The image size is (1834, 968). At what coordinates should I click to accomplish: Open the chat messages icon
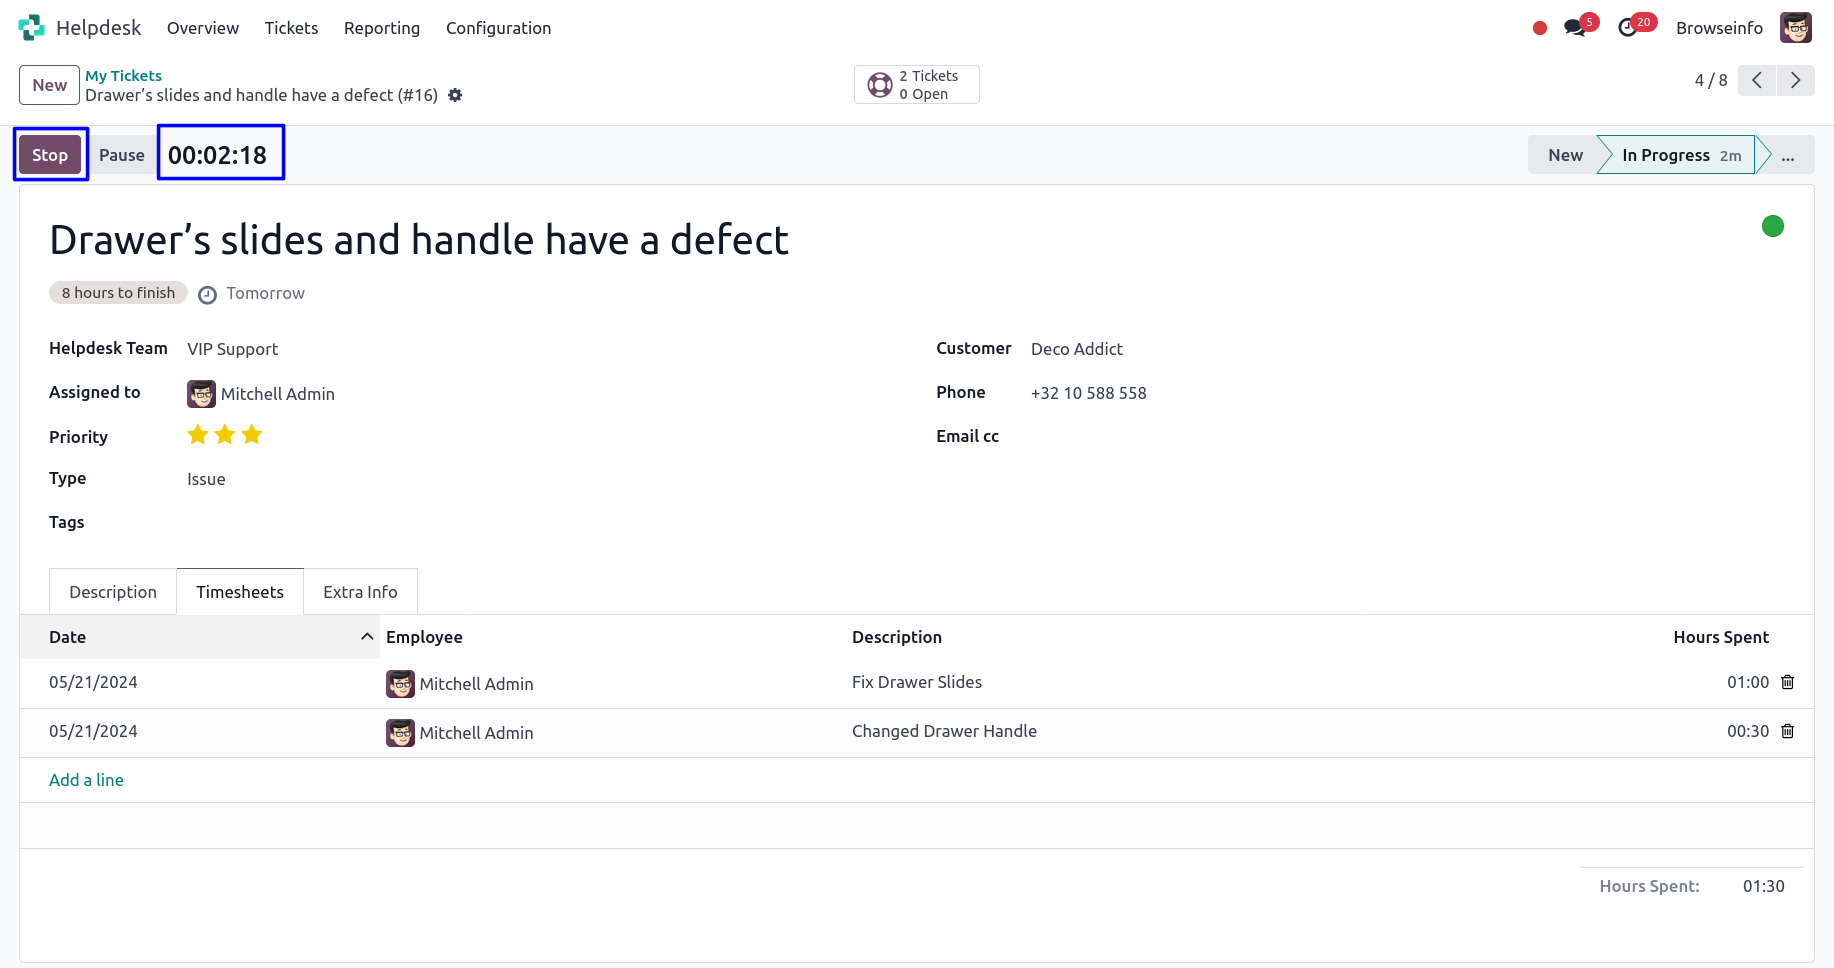pos(1576,28)
